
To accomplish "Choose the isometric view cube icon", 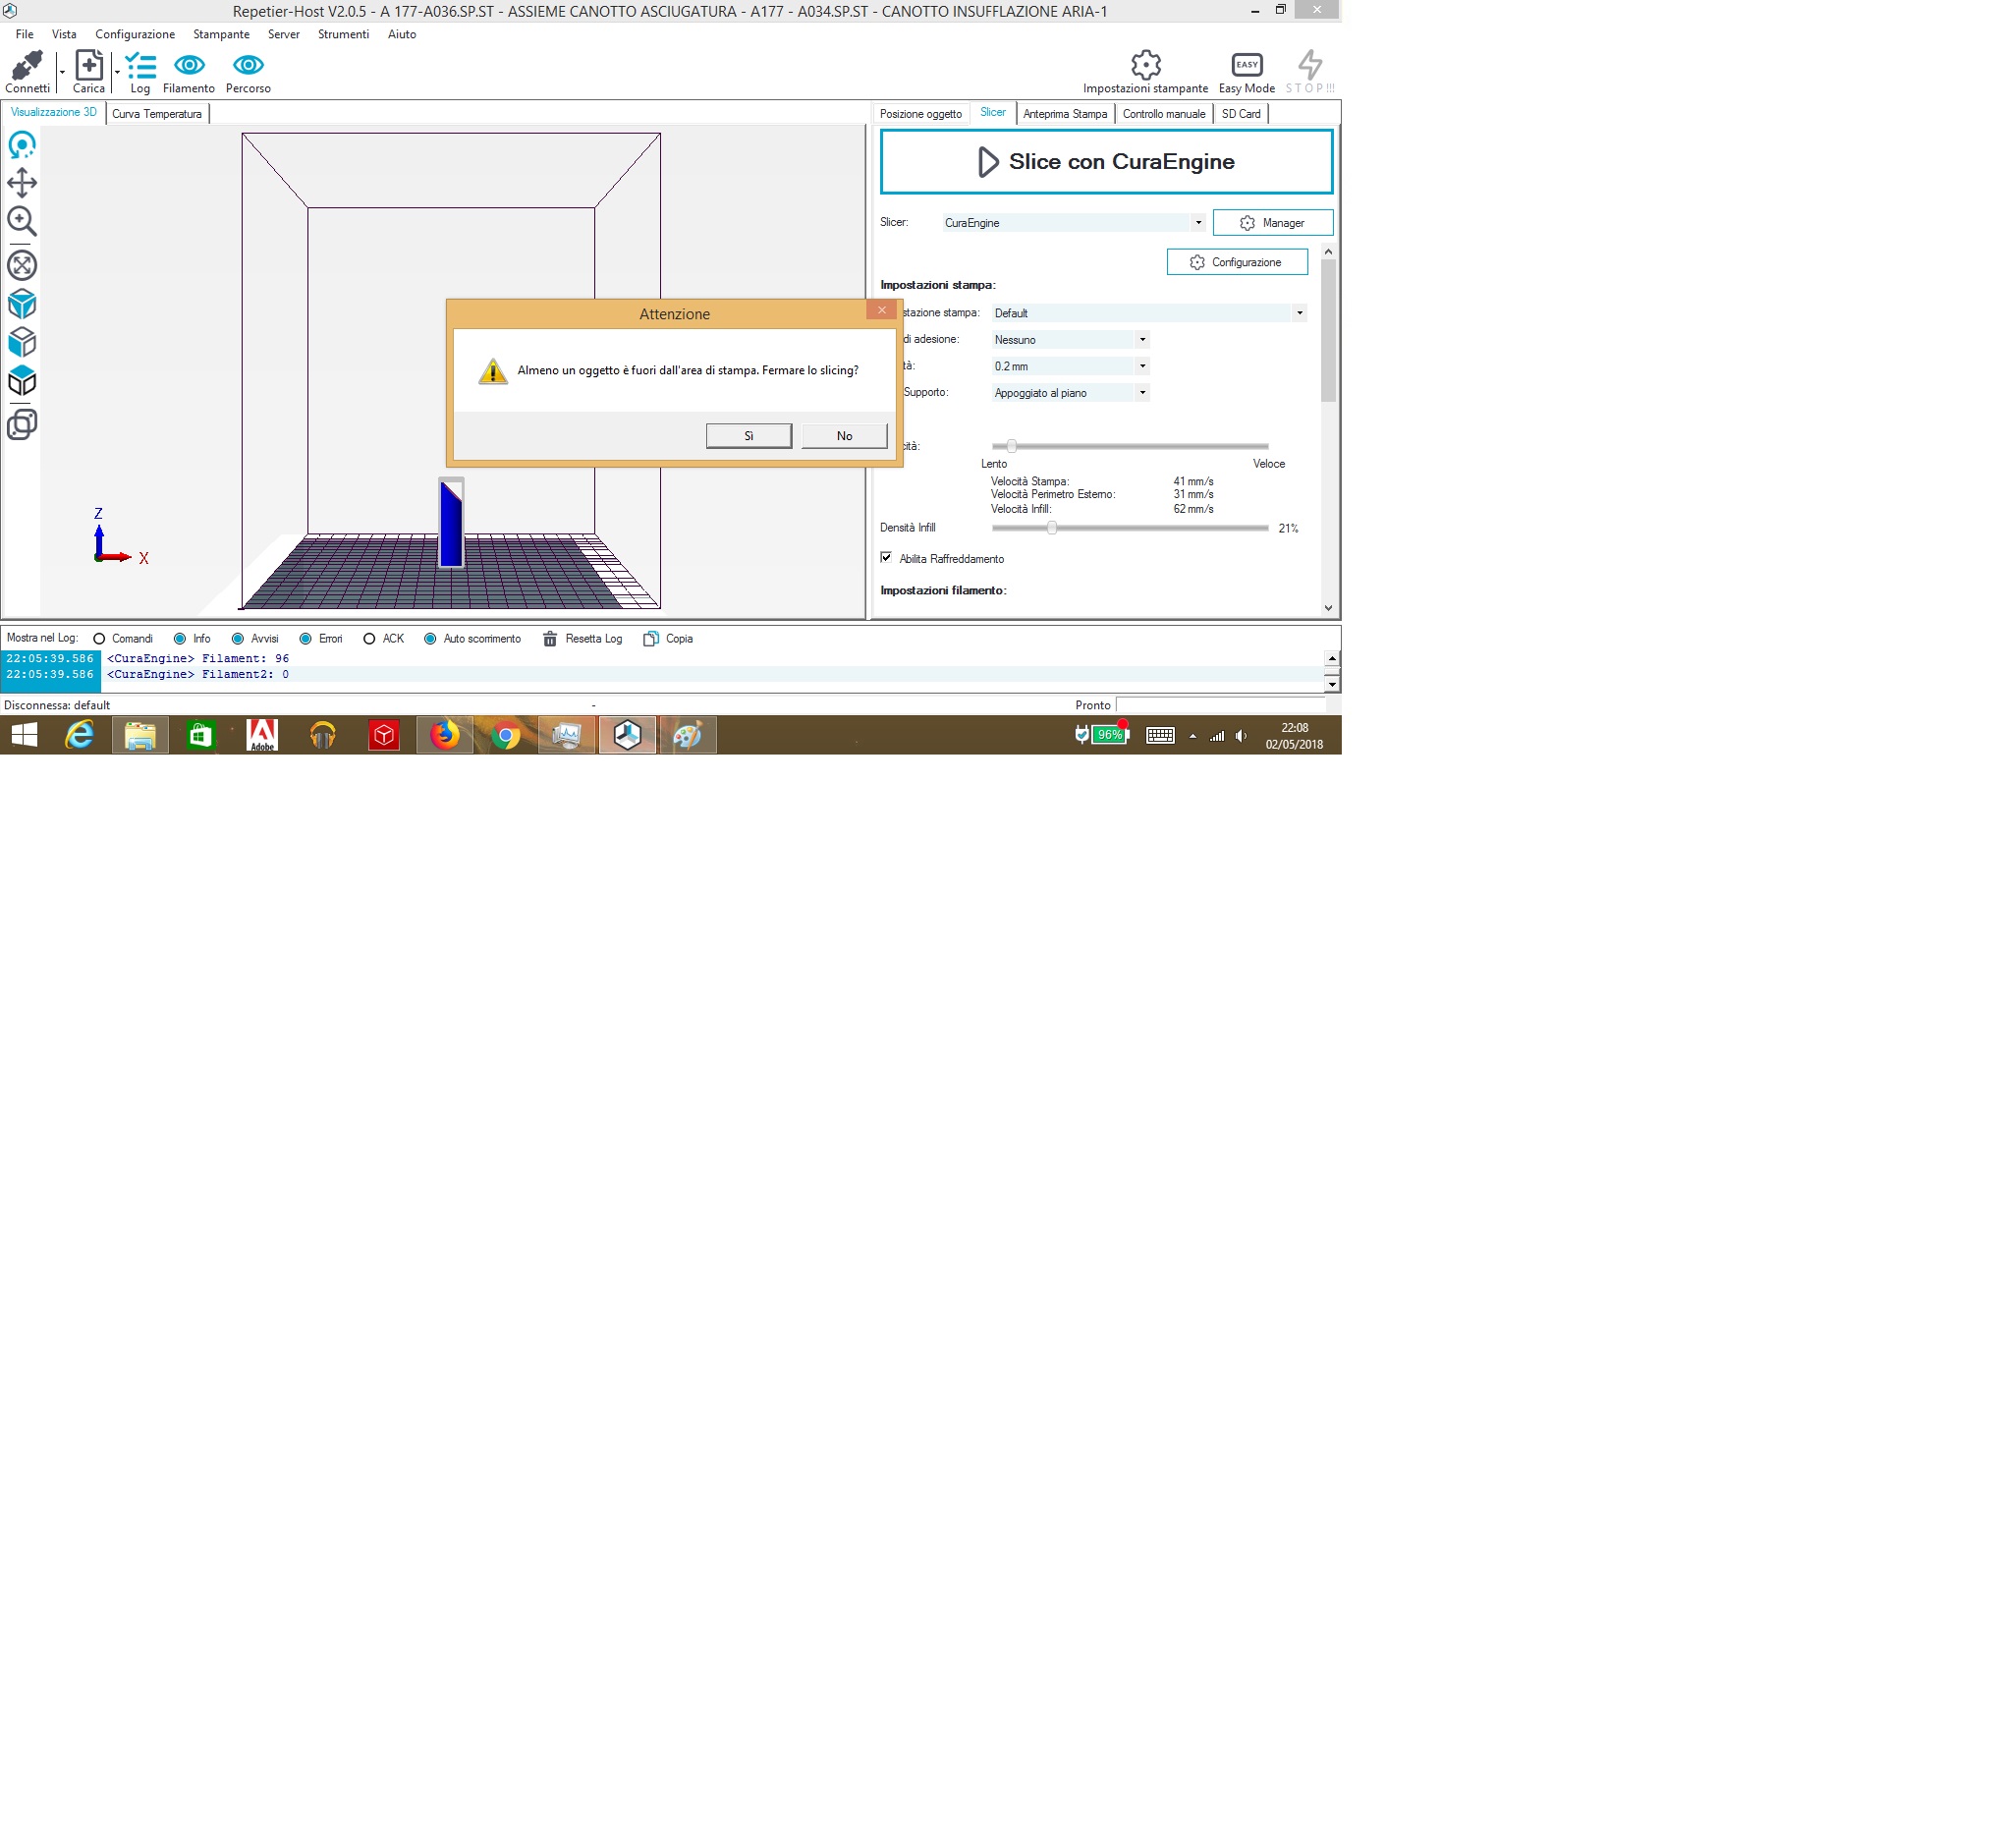I will (22, 304).
